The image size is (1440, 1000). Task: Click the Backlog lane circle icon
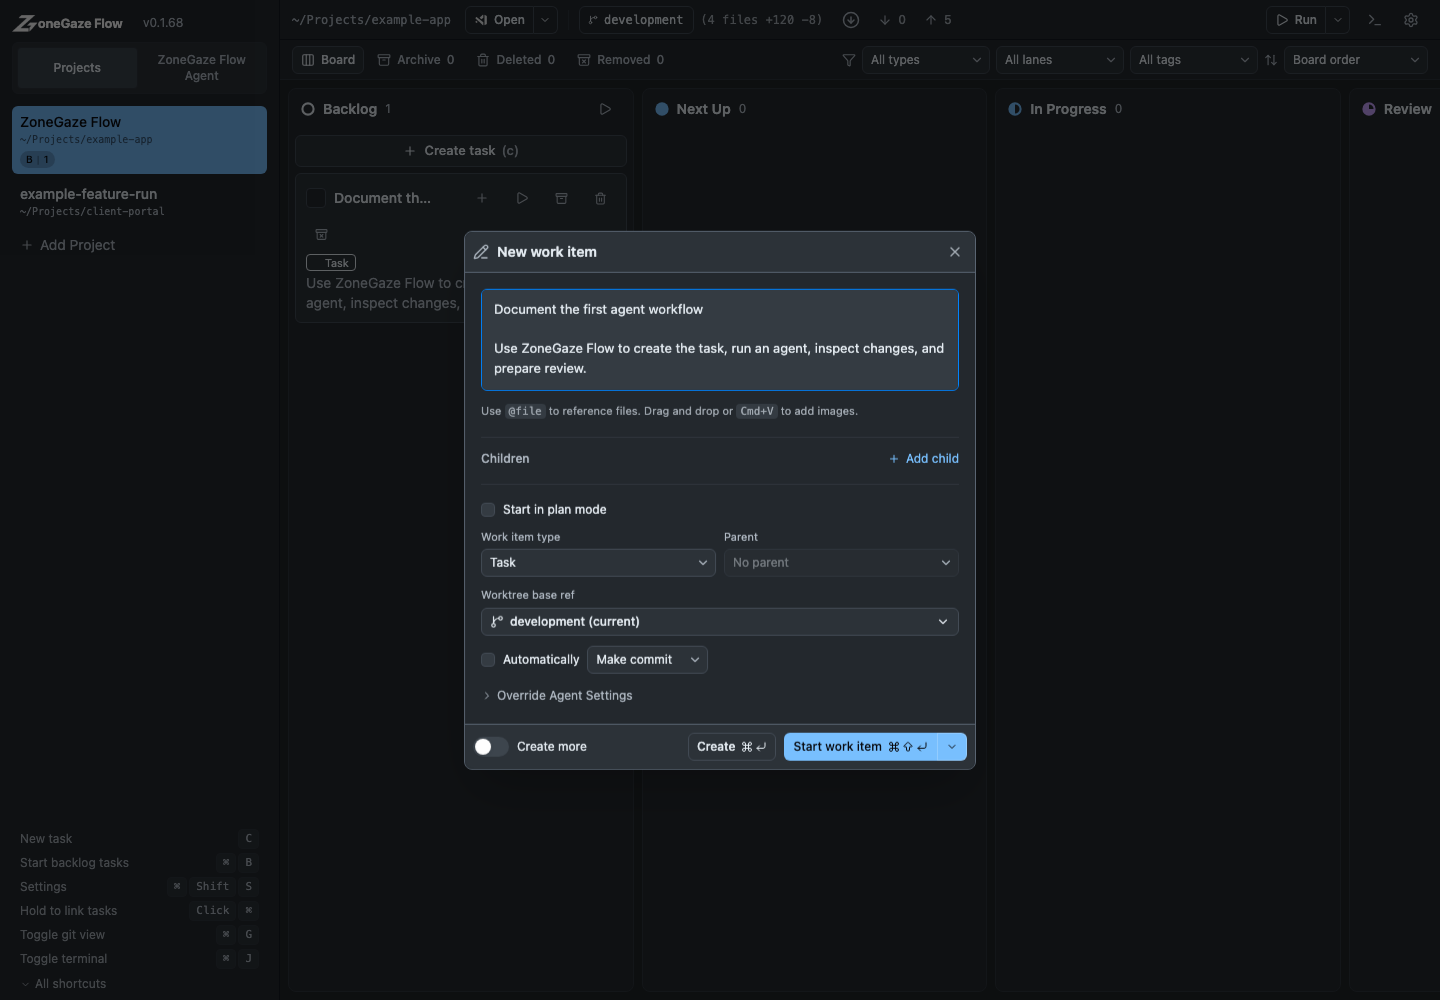(308, 109)
